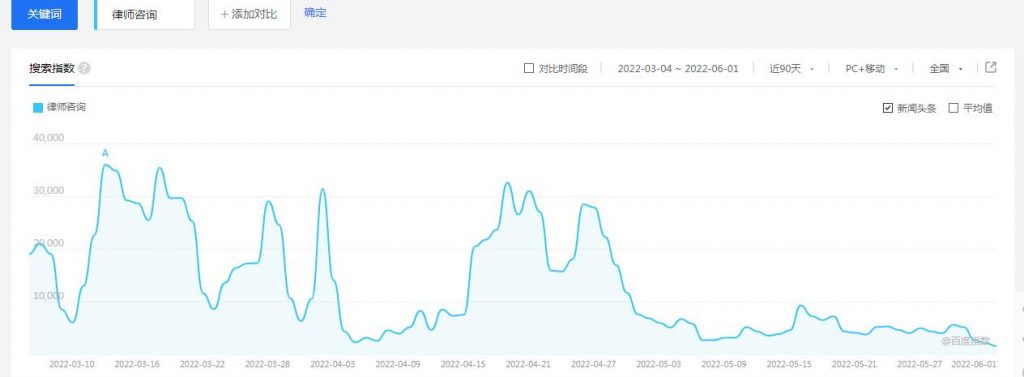Expand the PC+移动 device dropdown
Screen dimensions: 1024x377
click(x=872, y=69)
